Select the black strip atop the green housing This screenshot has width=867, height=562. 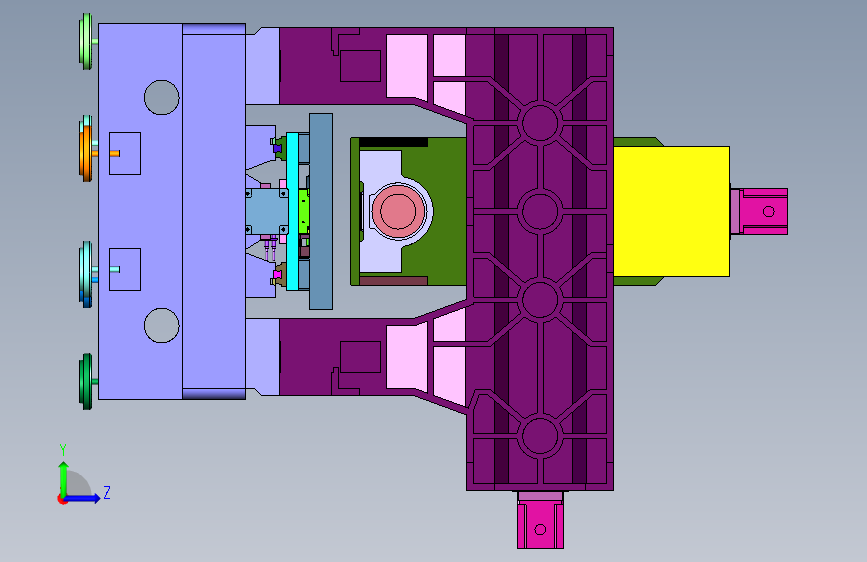click(x=393, y=142)
